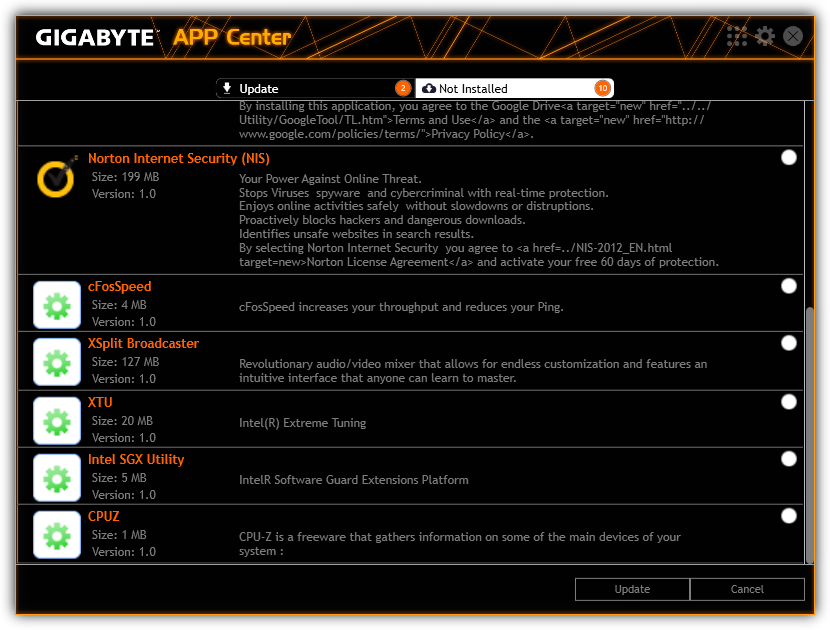Click the Intel SGX Utility title
The height and width of the screenshot is (630, 830).
click(136, 460)
